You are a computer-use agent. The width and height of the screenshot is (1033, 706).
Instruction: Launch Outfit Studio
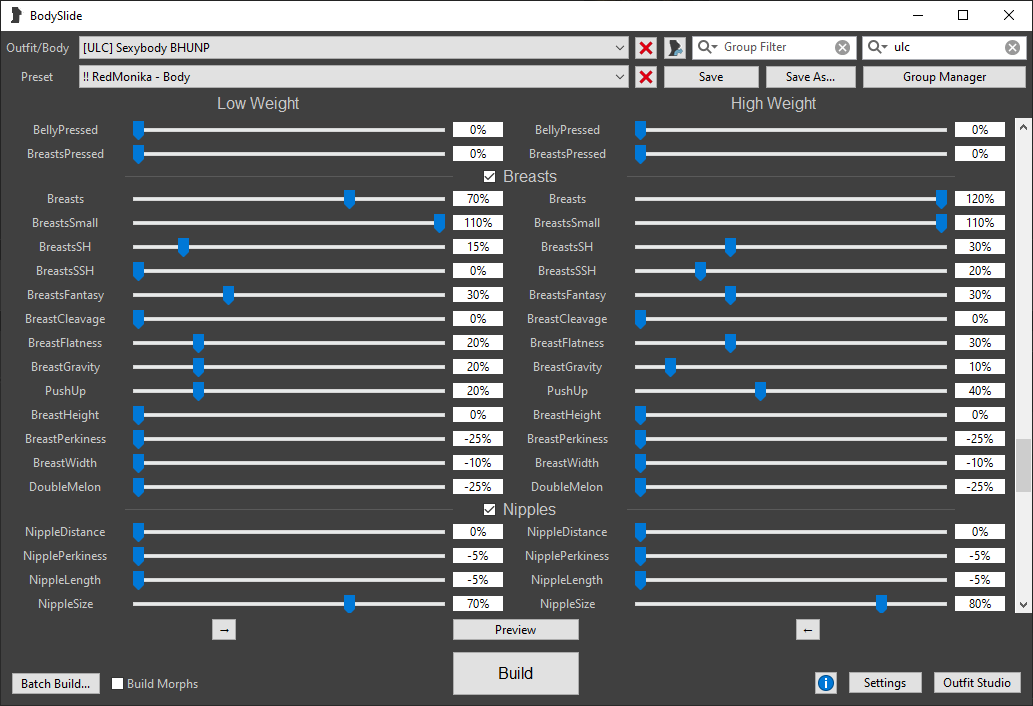click(x=976, y=683)
